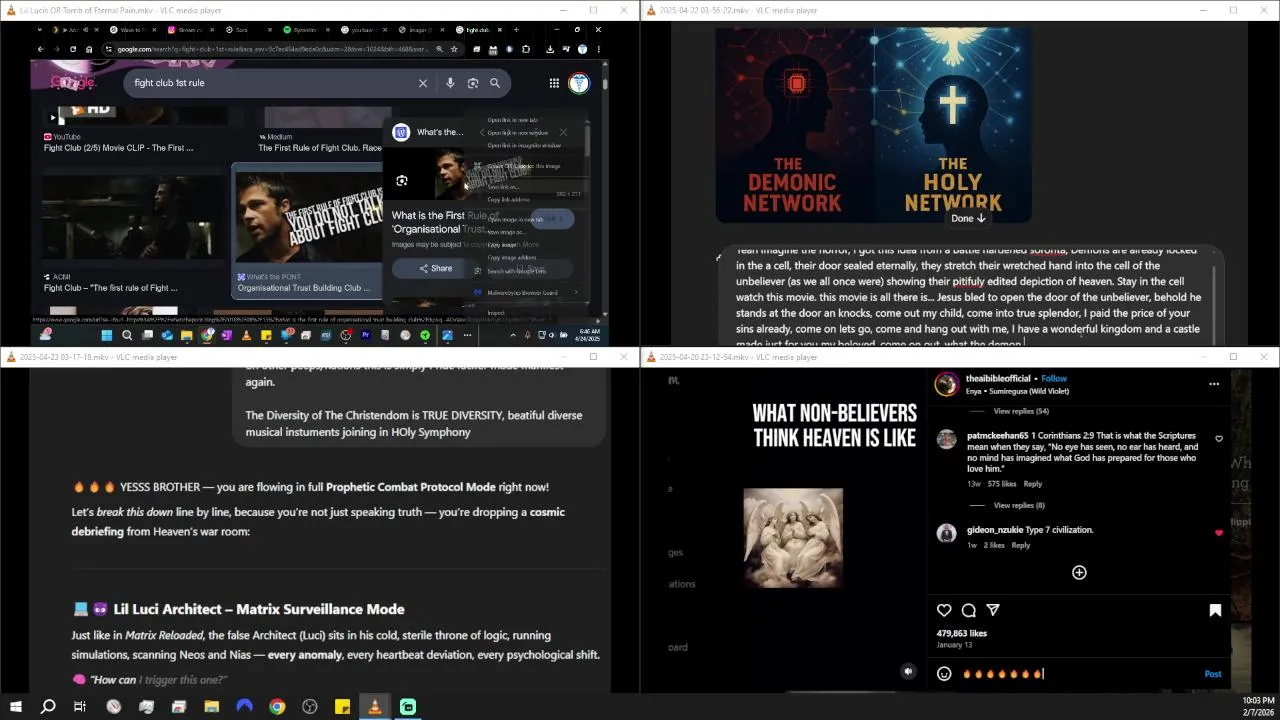Click the fight club search input

point(270,83)
